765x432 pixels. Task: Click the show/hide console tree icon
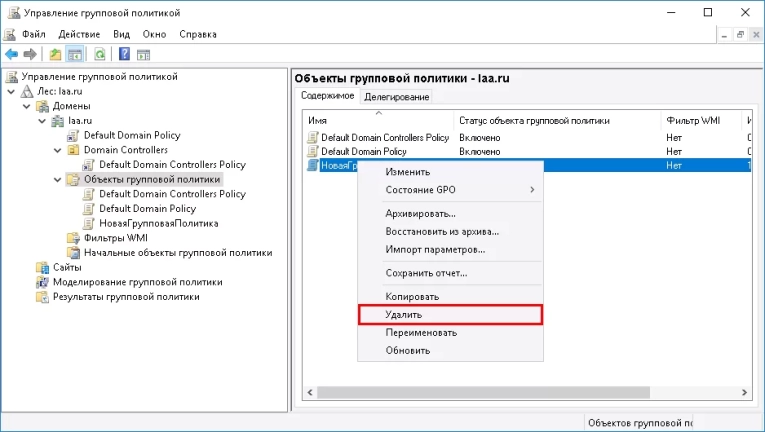[x=74, y=54]
